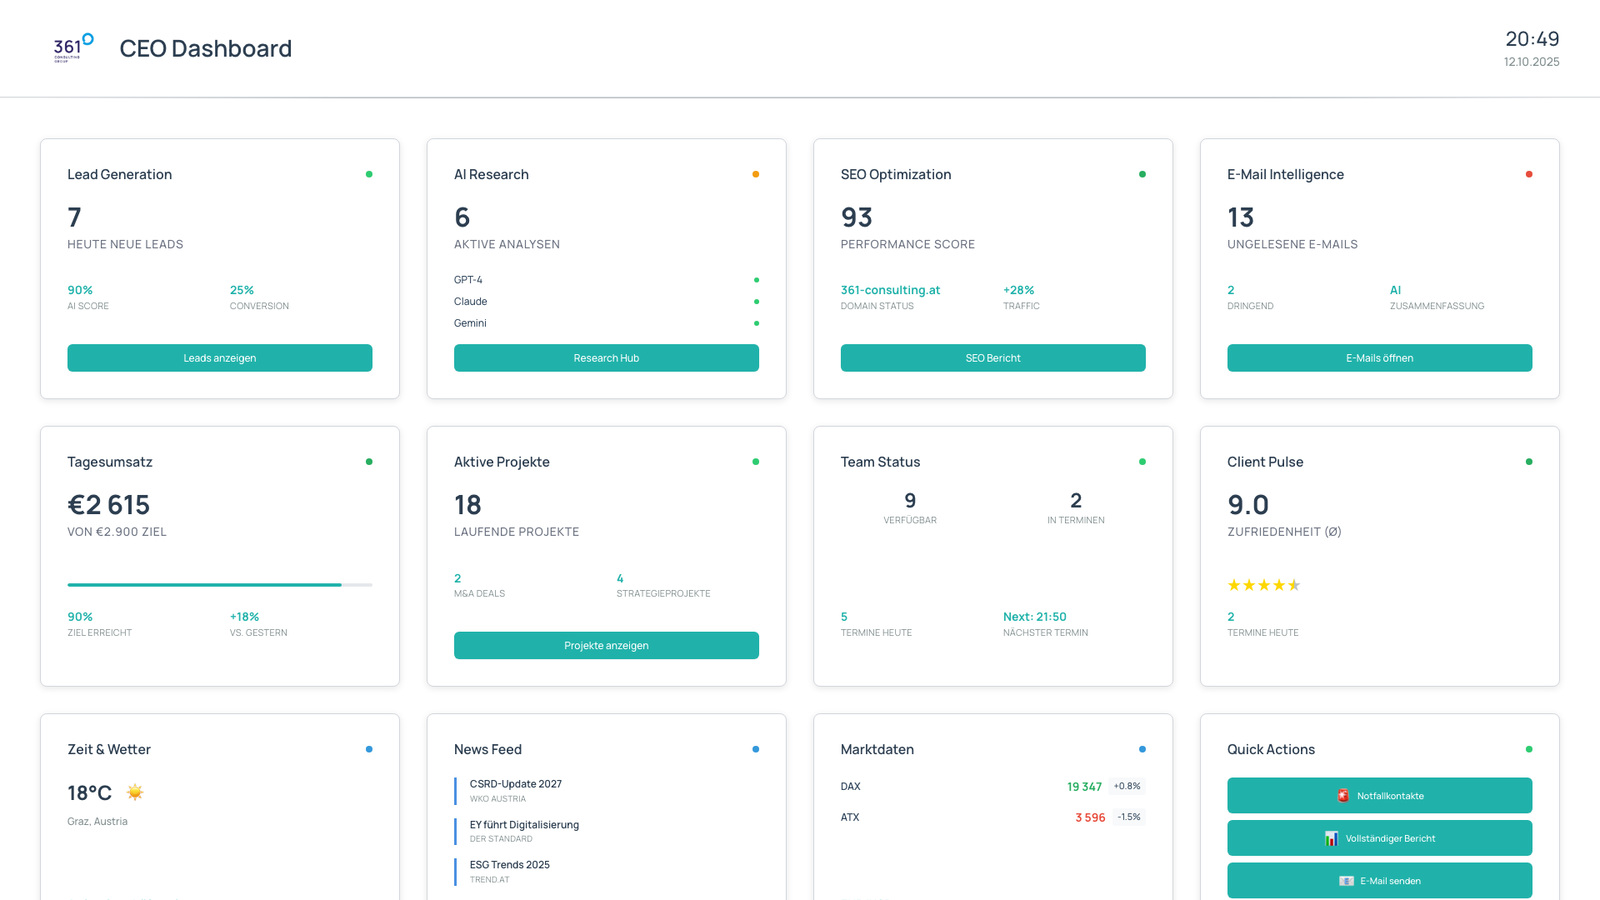Open Leads anzeigen button

[x=220, y=358]
